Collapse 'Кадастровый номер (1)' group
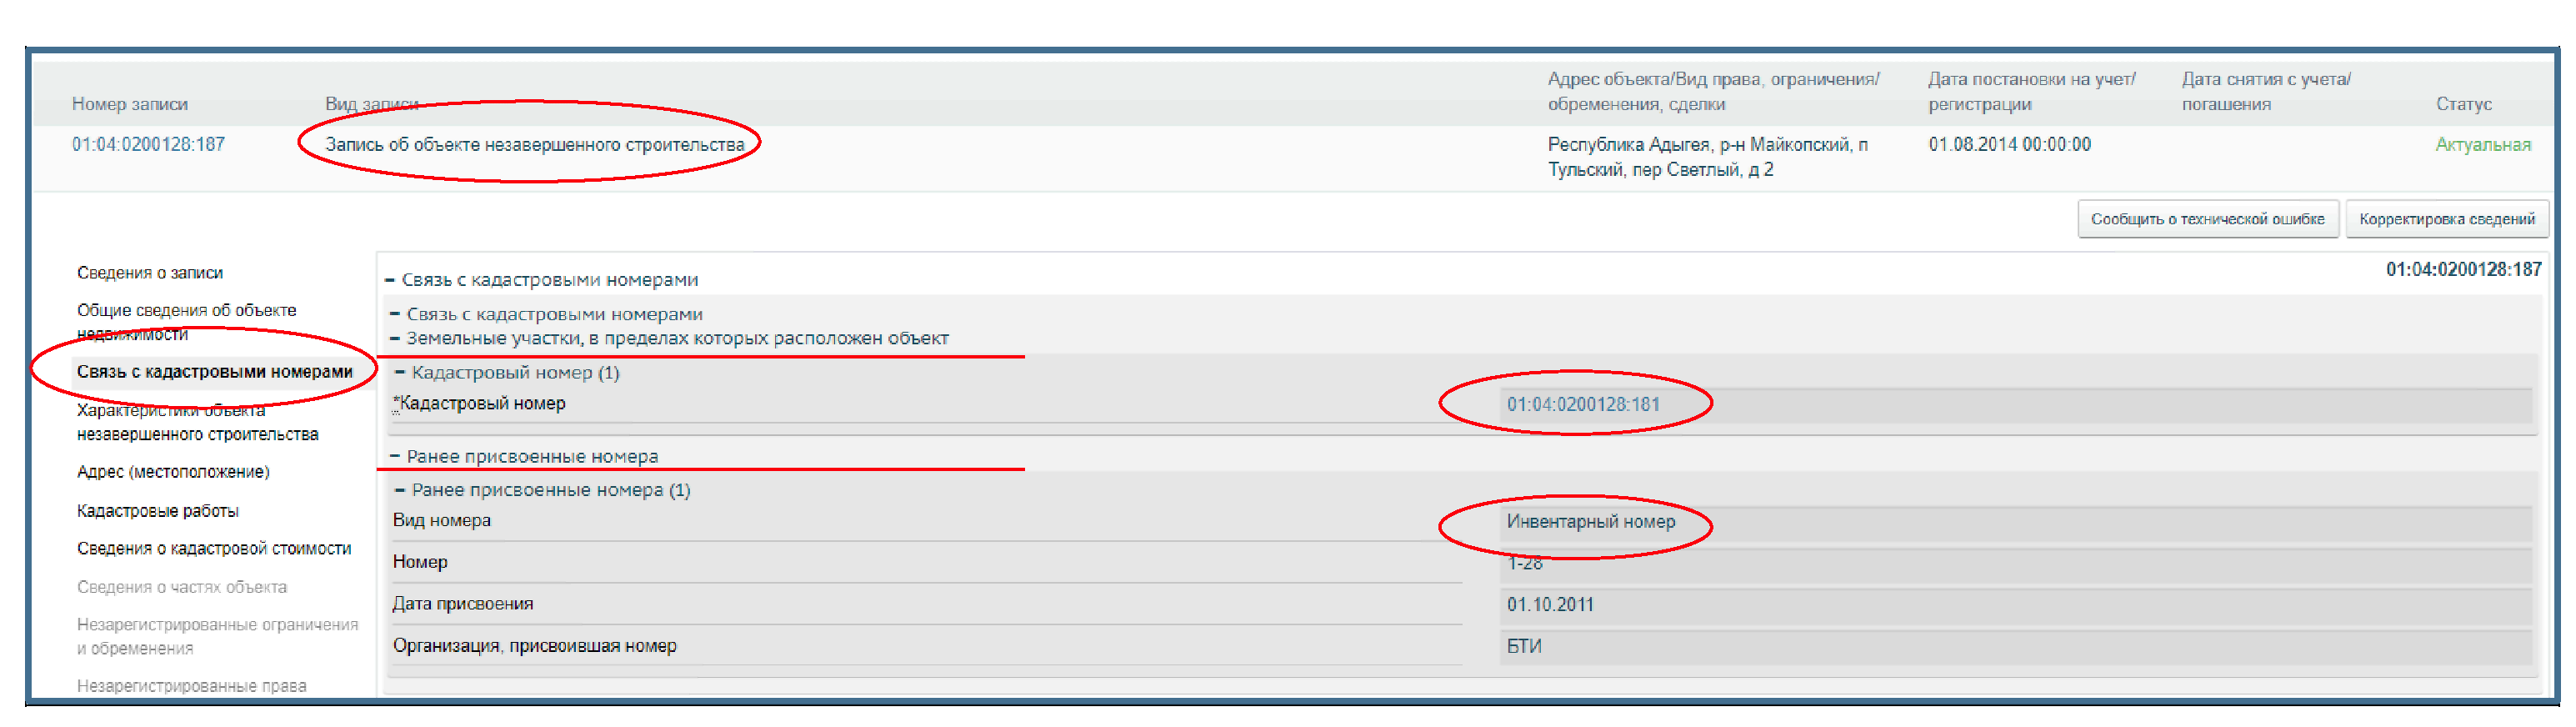 [x=400, y=372]
